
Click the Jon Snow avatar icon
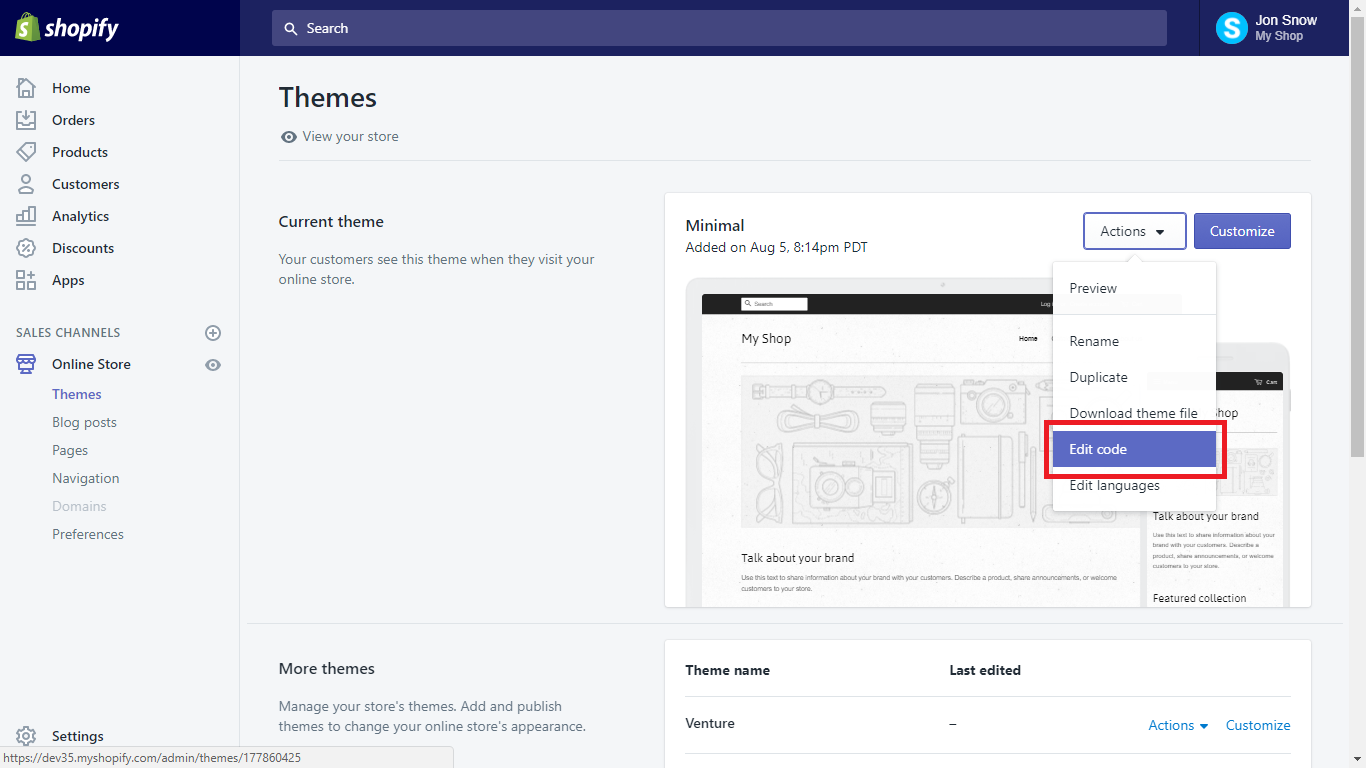click(x=1231, y=28)
